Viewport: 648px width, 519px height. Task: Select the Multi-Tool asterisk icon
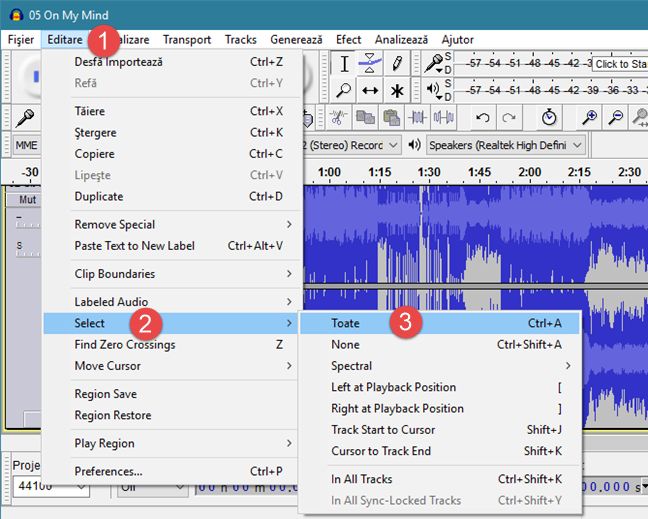[397, 90]
